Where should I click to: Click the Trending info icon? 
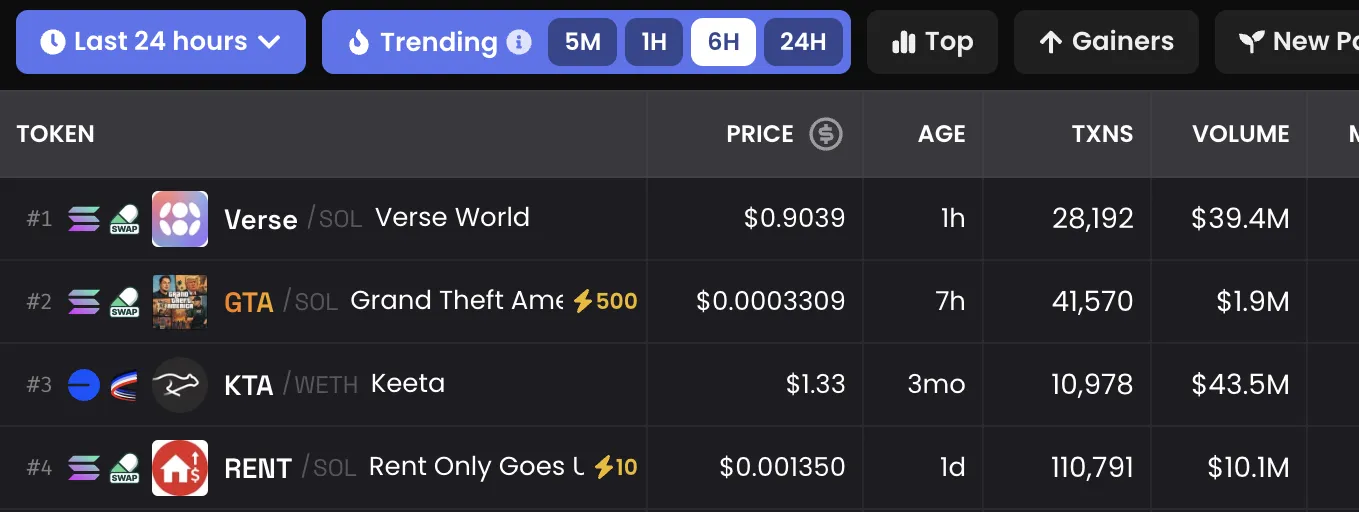pos(518,42)
